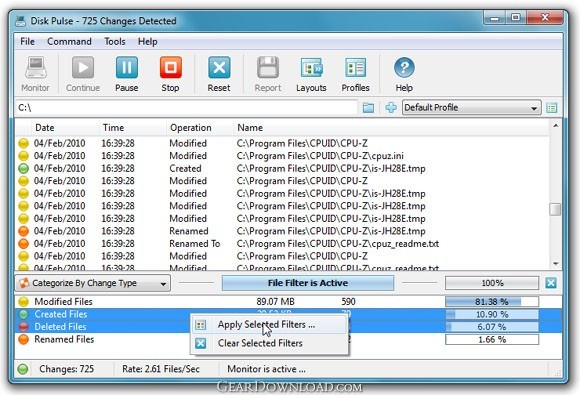Image resolution: width=580 pixels, height=395 pixels.
Task: Stop monitoring with the Stop icon
Action: (x=171, y=67)
